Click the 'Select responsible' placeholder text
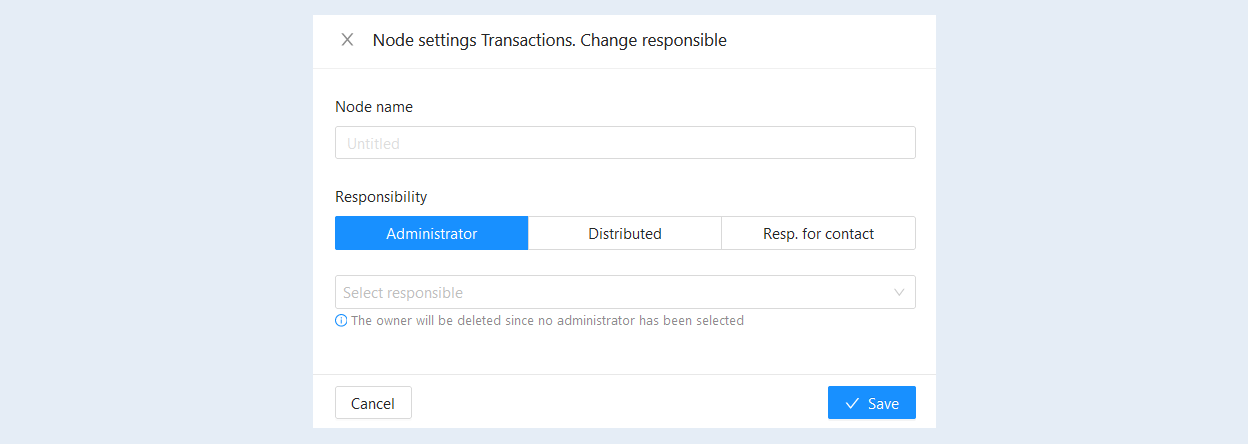 (403, 293)
